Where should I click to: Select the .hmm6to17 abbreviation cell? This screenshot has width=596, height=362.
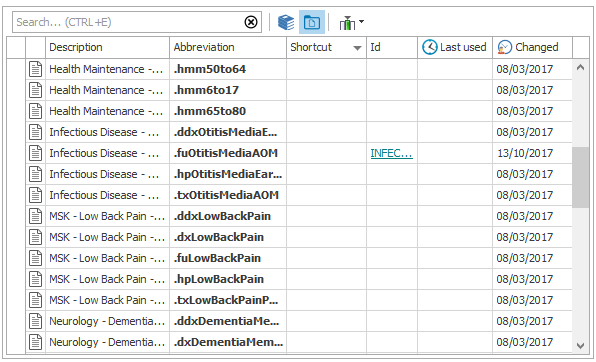[x=228, y=90]
